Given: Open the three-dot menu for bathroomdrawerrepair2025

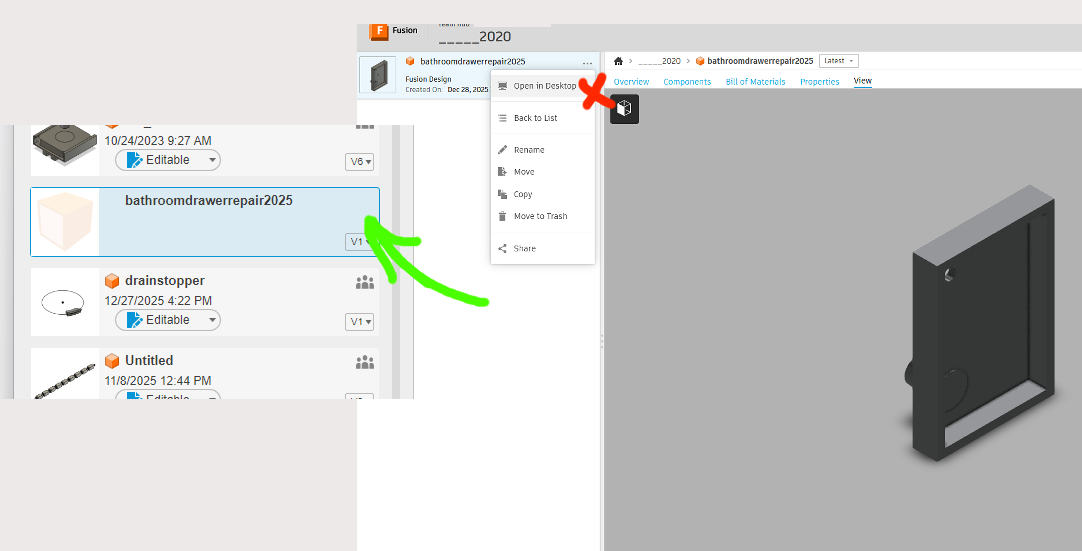Looking at the screenshot, I should click(x=587, y=62).
